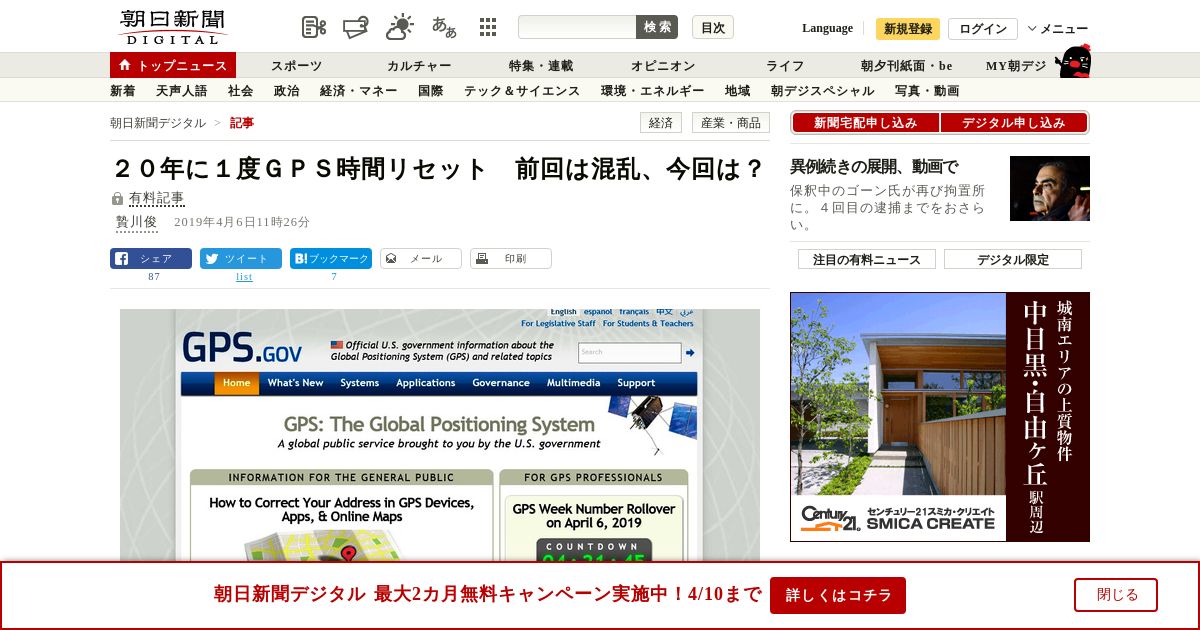Image resolution: width=1200 pixels, height=630 pixels.
Task: Open 天声人語 in the sub navigation
Action: coord(182,91)
